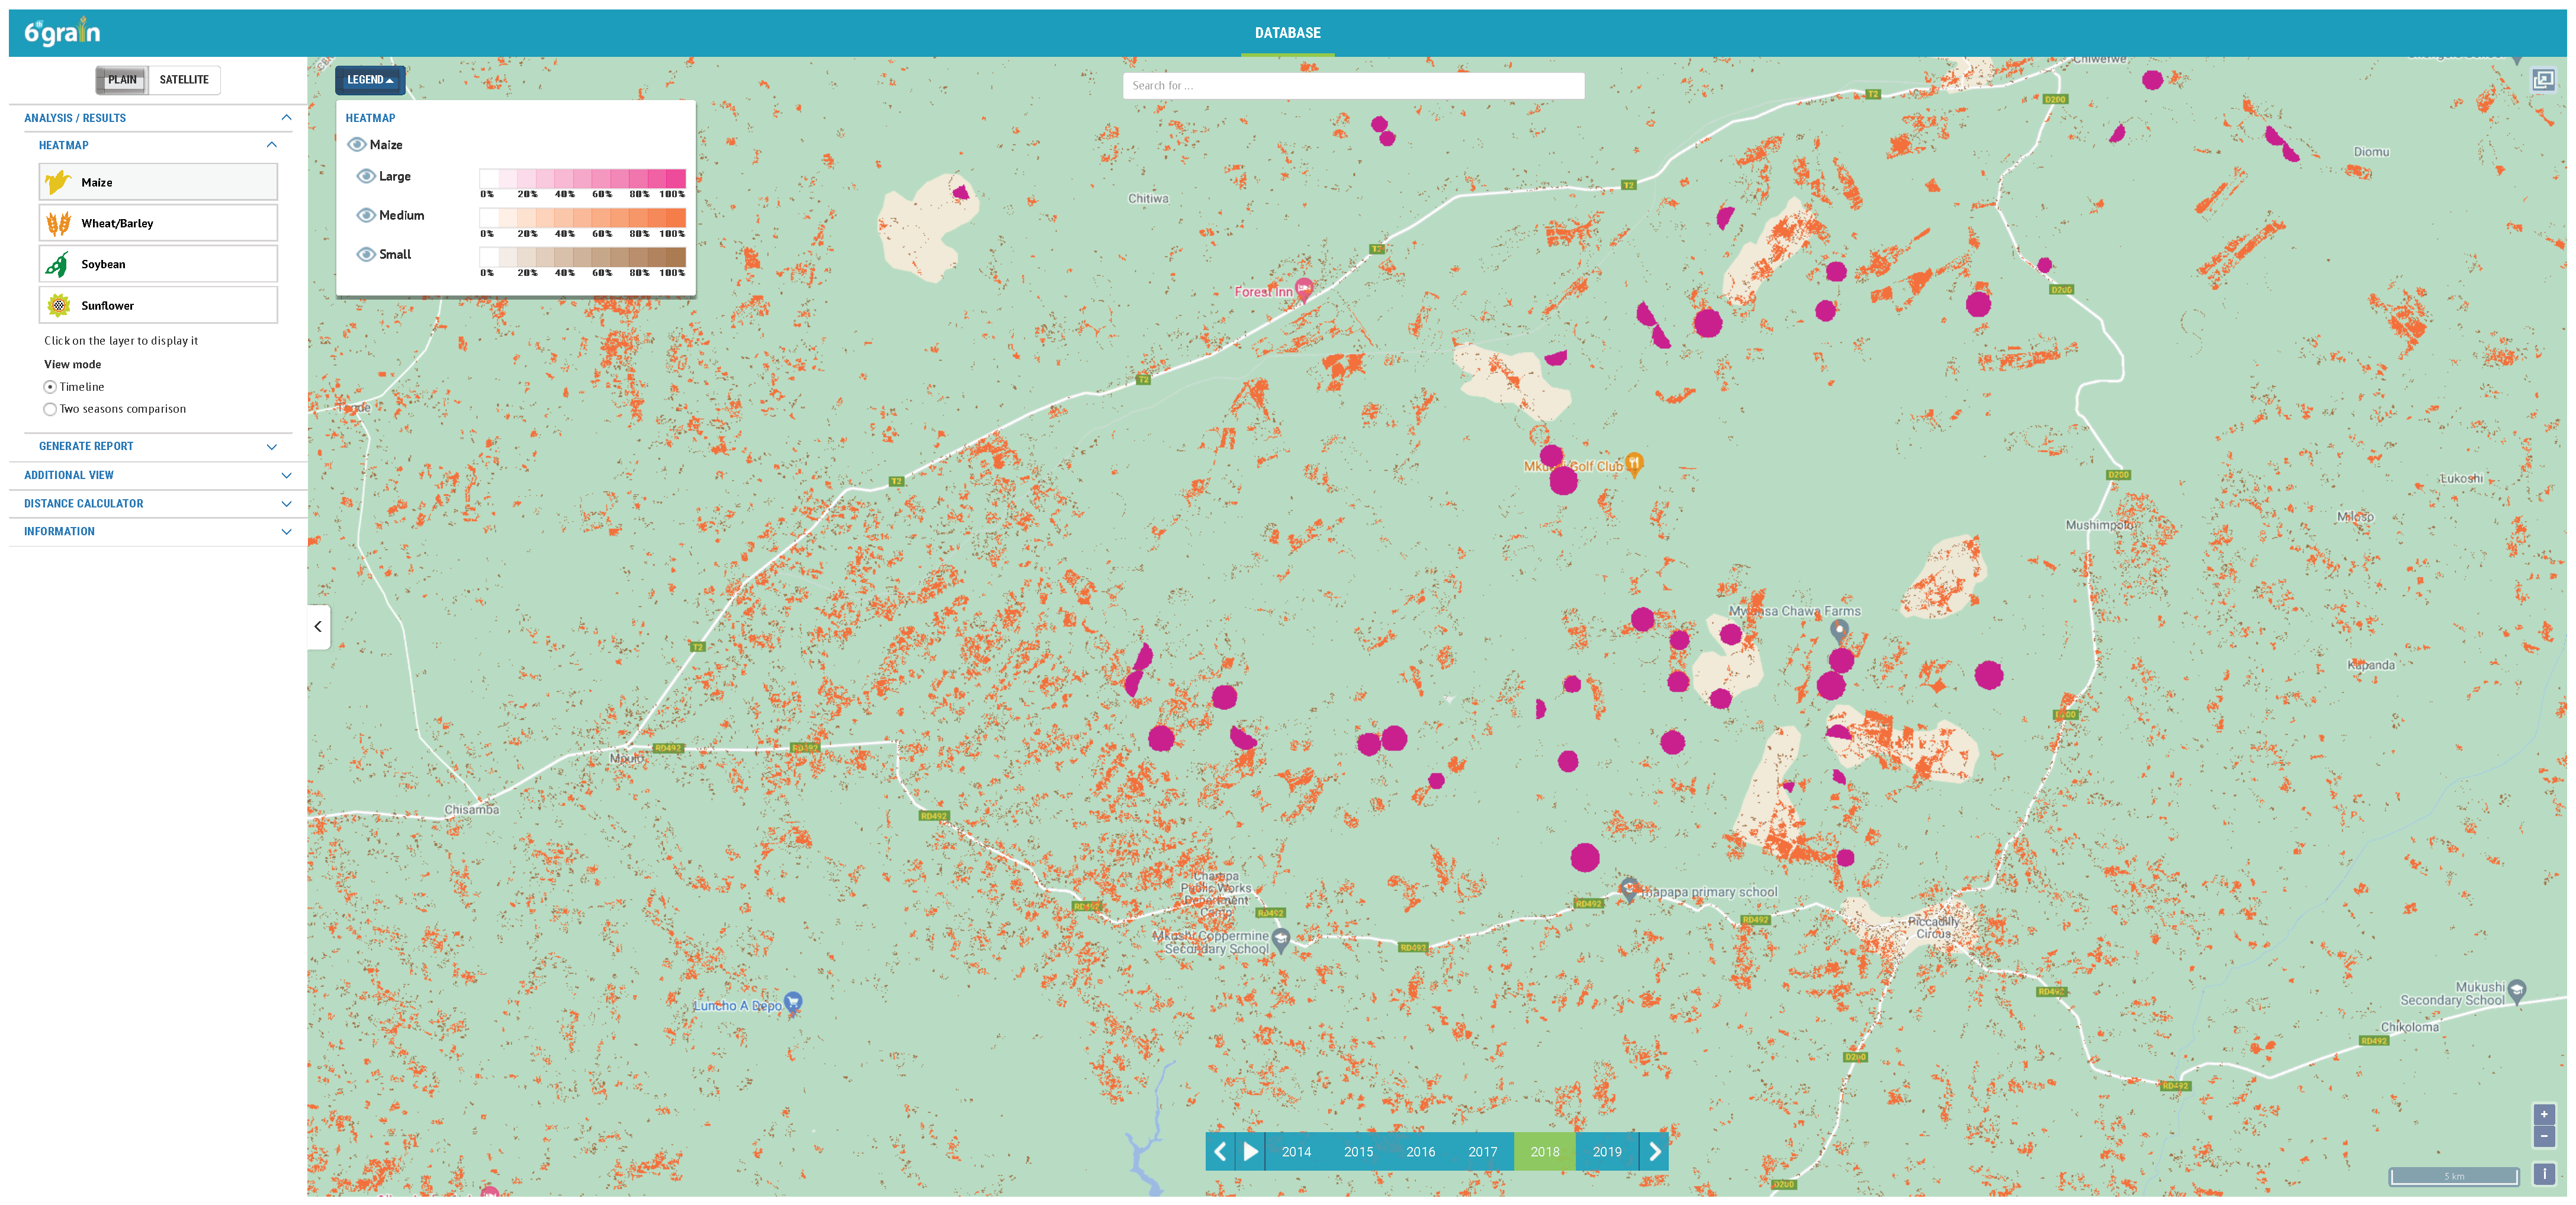Click the map zoom out minus button
The image size is (2576, 1205).
point(2543,1136)
